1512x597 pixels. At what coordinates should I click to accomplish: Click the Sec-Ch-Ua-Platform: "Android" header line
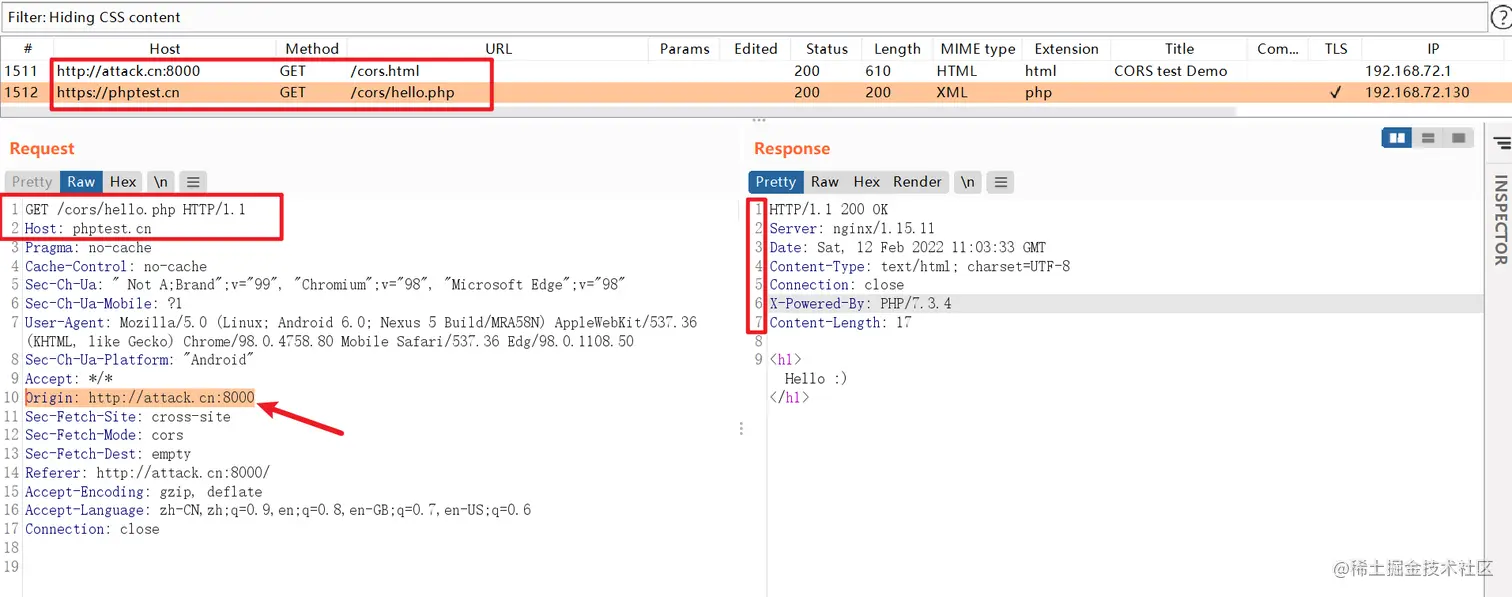tap(140, 360)
